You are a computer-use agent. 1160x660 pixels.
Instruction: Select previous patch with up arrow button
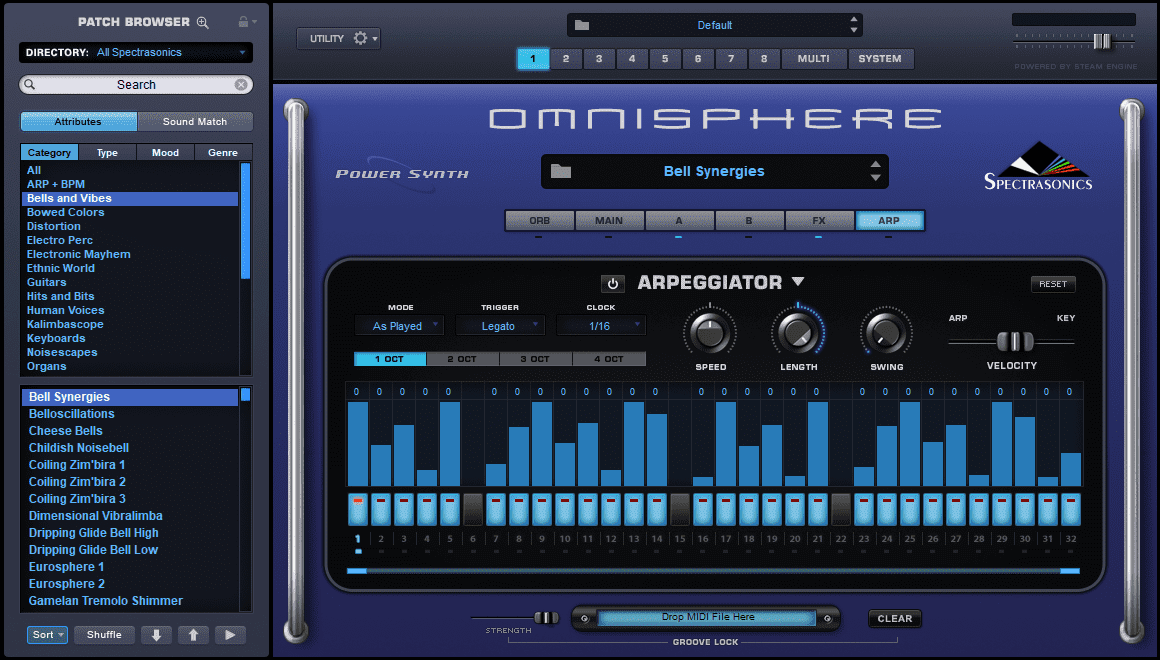(193, 635)
